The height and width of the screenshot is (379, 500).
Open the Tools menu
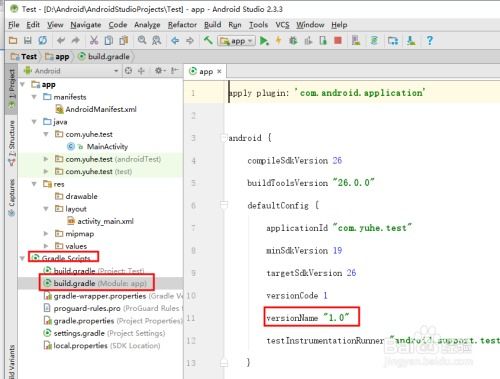258,25
